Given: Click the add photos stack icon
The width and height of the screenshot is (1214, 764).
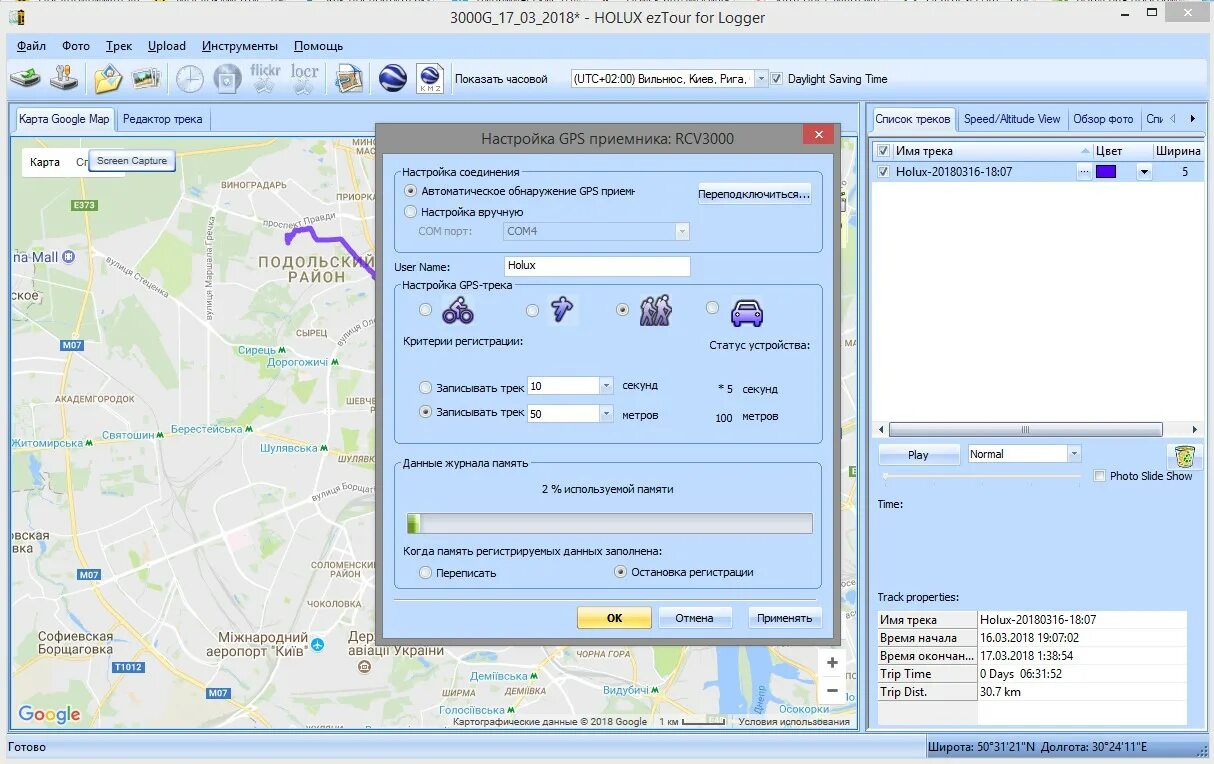Looking at the screenshot, I should pyautogui.click(x=146, y=78).
